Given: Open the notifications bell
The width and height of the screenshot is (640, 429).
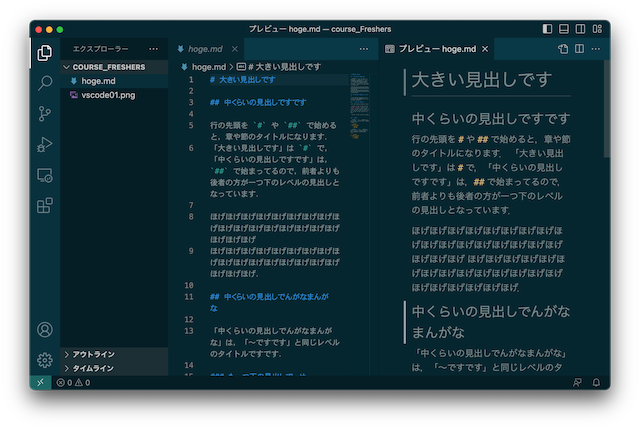Looking at the screenshot, I should (596, 382).
